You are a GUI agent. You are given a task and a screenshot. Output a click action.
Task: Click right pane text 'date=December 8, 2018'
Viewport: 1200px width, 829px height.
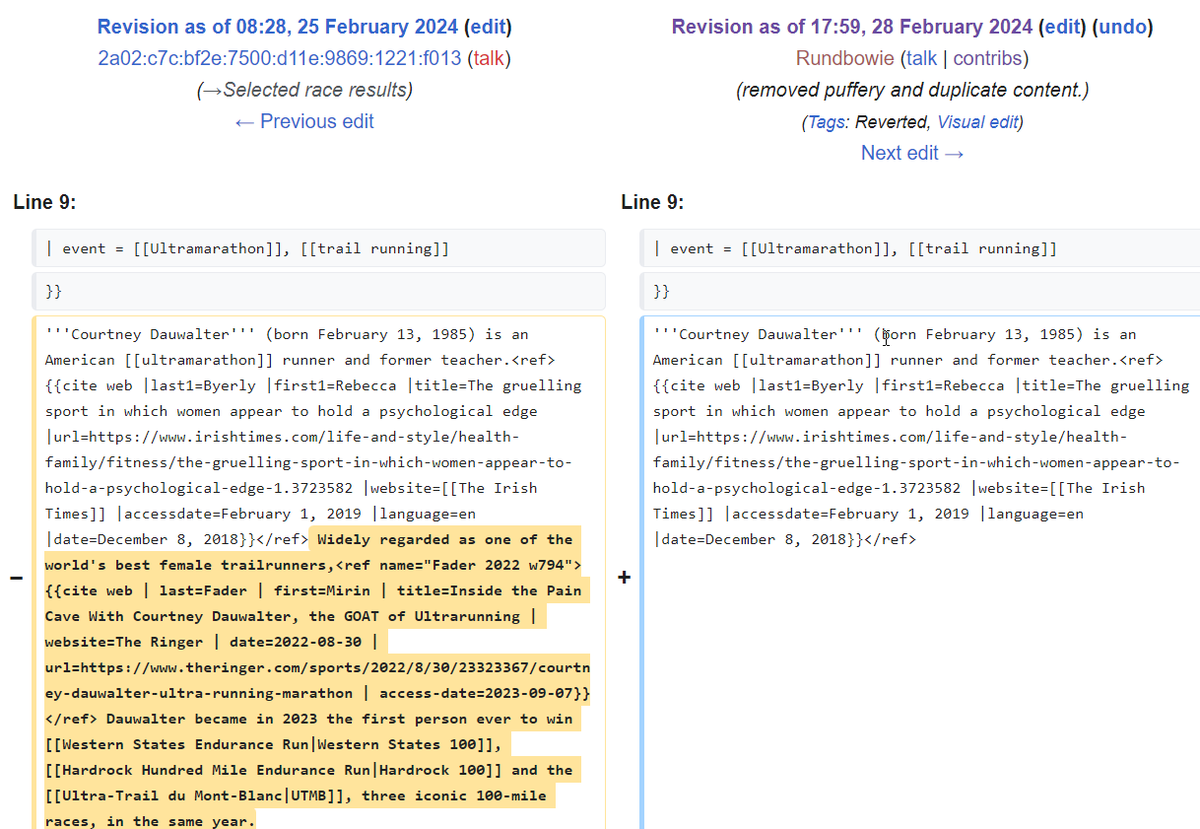(x=751, y=539)
